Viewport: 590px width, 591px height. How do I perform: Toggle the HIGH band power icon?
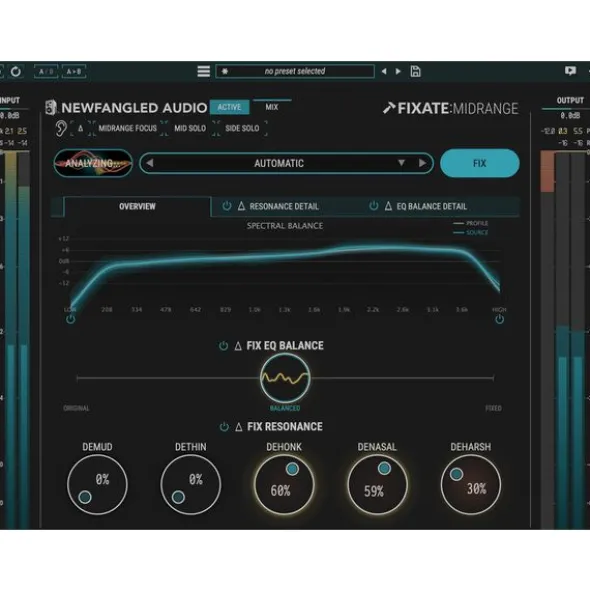[x=500, y=319]
